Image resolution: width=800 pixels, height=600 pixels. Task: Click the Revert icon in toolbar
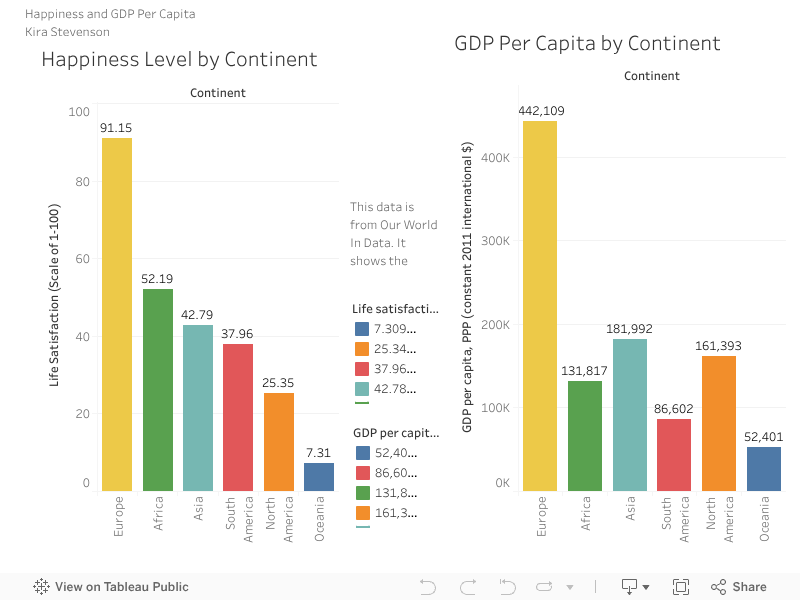pos(507,587)
